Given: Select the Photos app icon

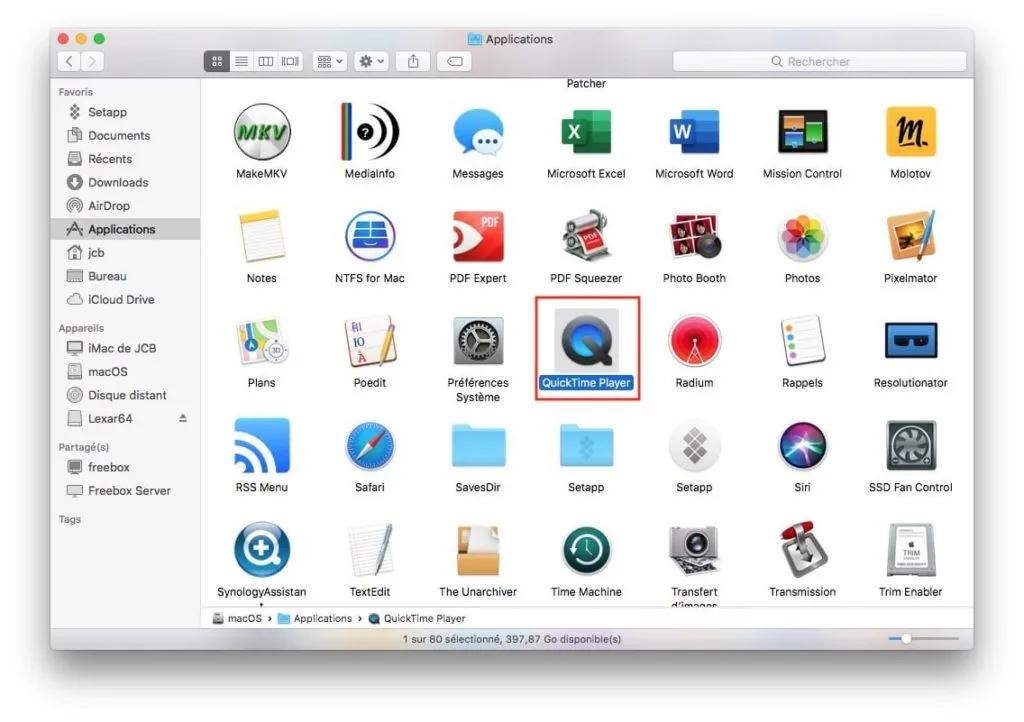Looking at the screenshot, I should tap(803, 236).
